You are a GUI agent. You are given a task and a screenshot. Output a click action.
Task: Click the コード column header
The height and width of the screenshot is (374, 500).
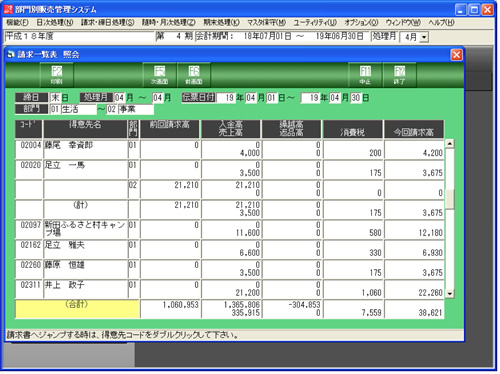pyautogui.click(x=29, y=129)
